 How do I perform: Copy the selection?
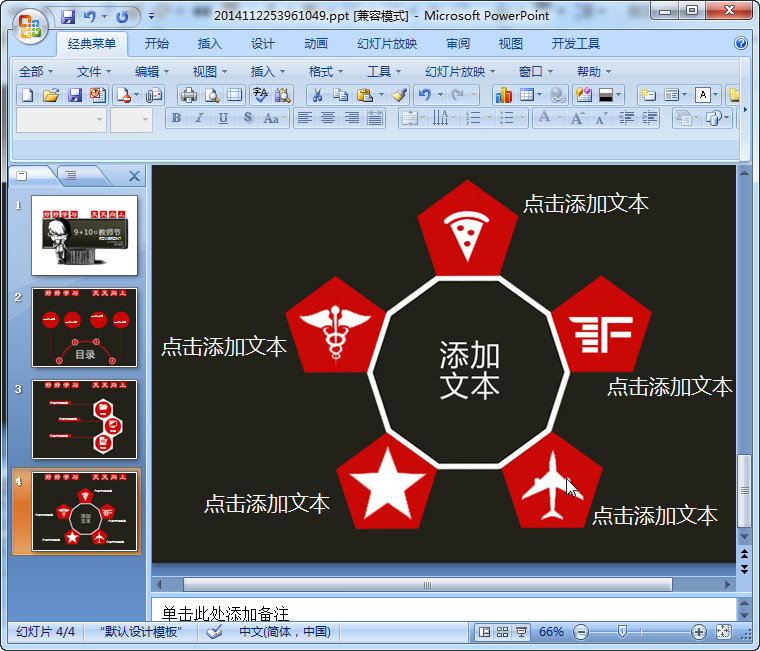[x=341, y=95]
